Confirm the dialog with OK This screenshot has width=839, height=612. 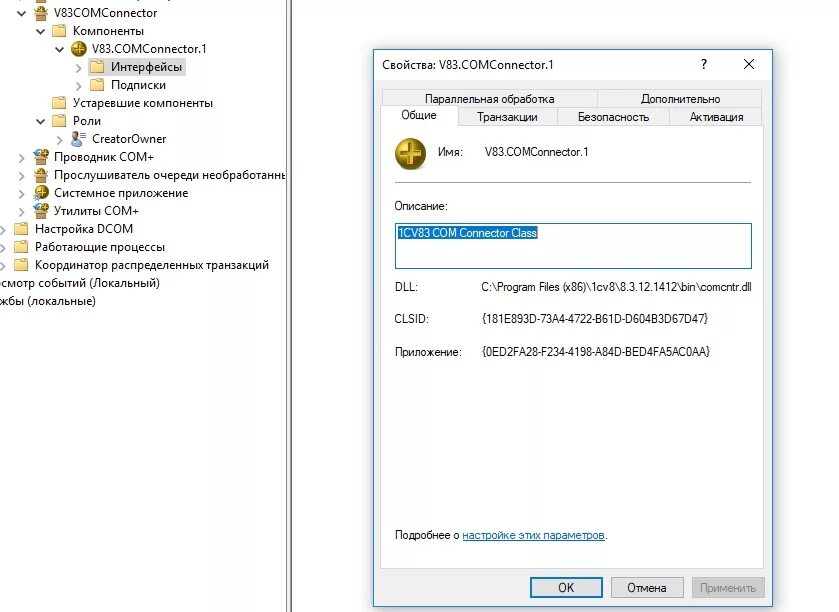[566, 587]
